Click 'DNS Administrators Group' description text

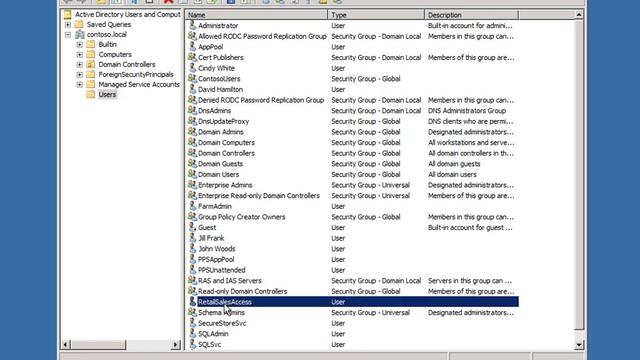coord(467,110)
